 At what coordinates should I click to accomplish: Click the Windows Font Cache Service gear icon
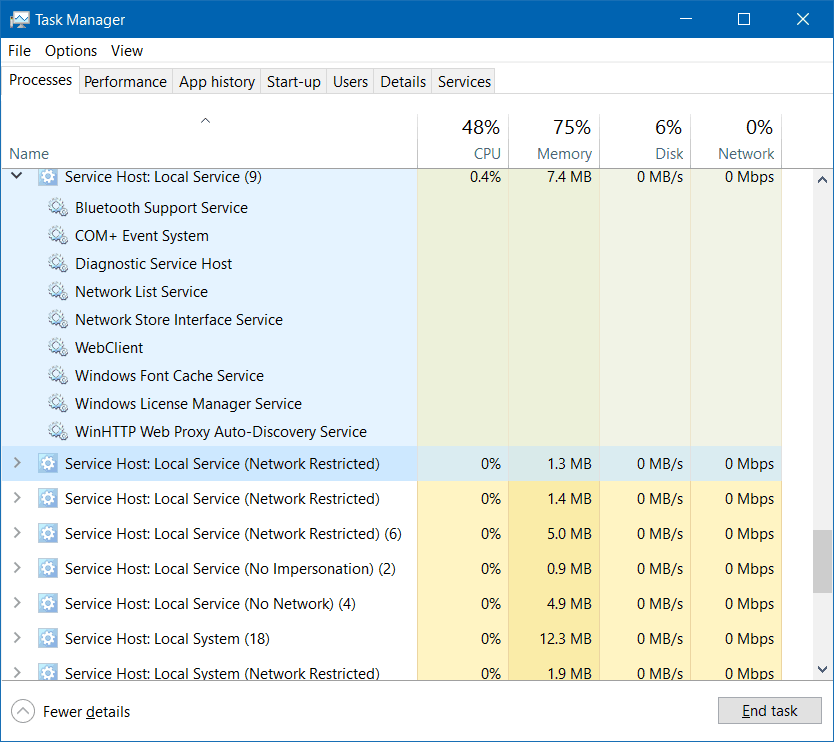click(57, 376)
